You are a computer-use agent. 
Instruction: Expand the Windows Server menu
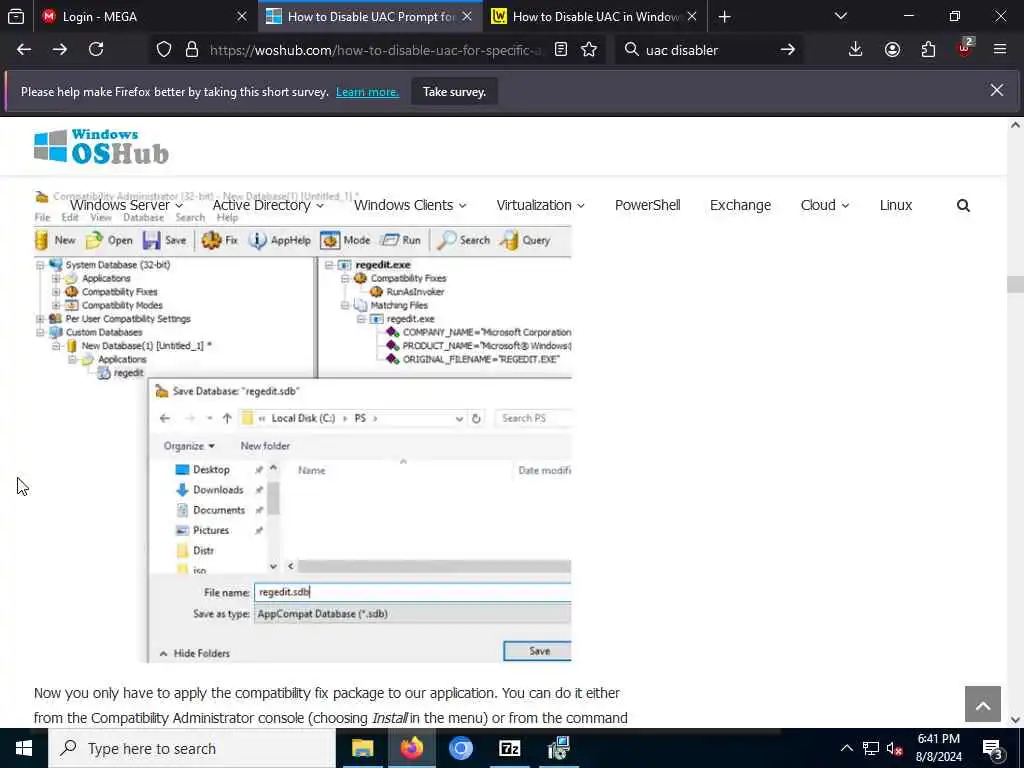[127, 205]
